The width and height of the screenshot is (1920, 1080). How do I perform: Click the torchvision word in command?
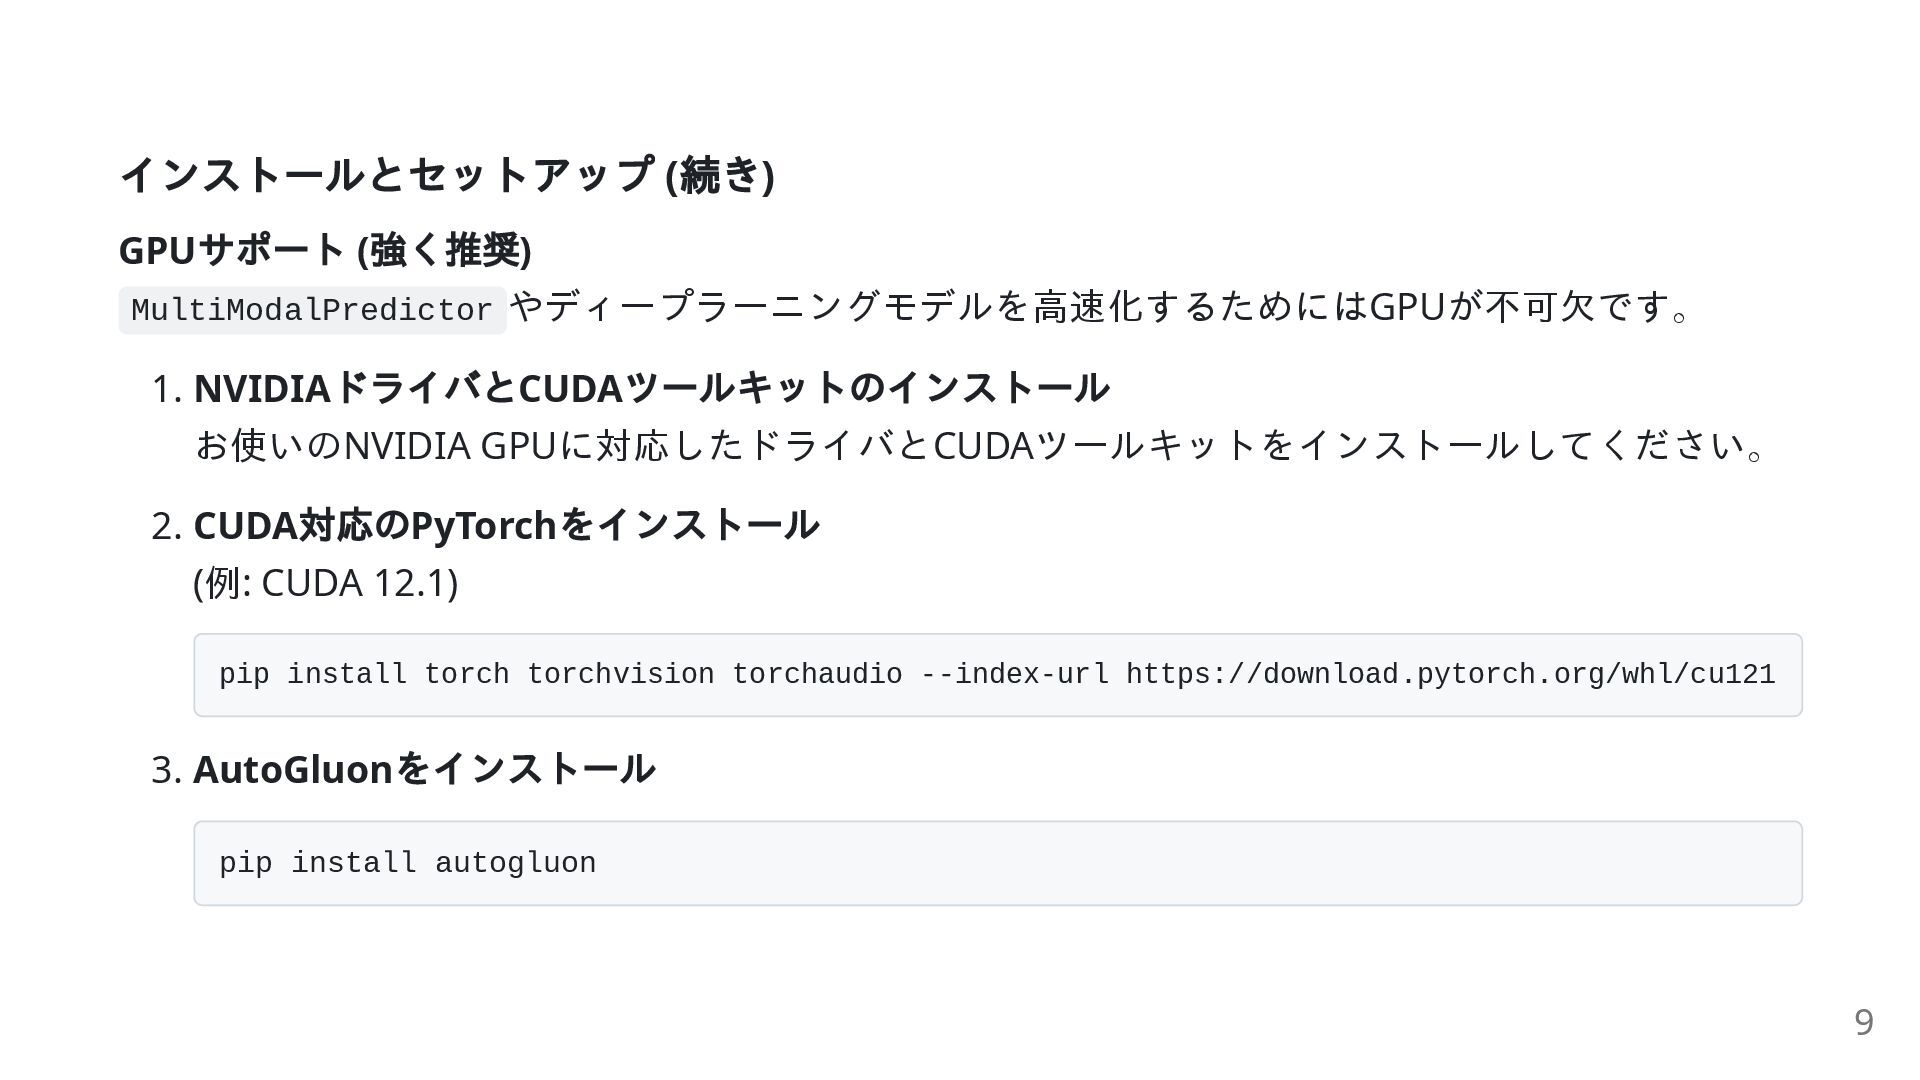point(621,675)
